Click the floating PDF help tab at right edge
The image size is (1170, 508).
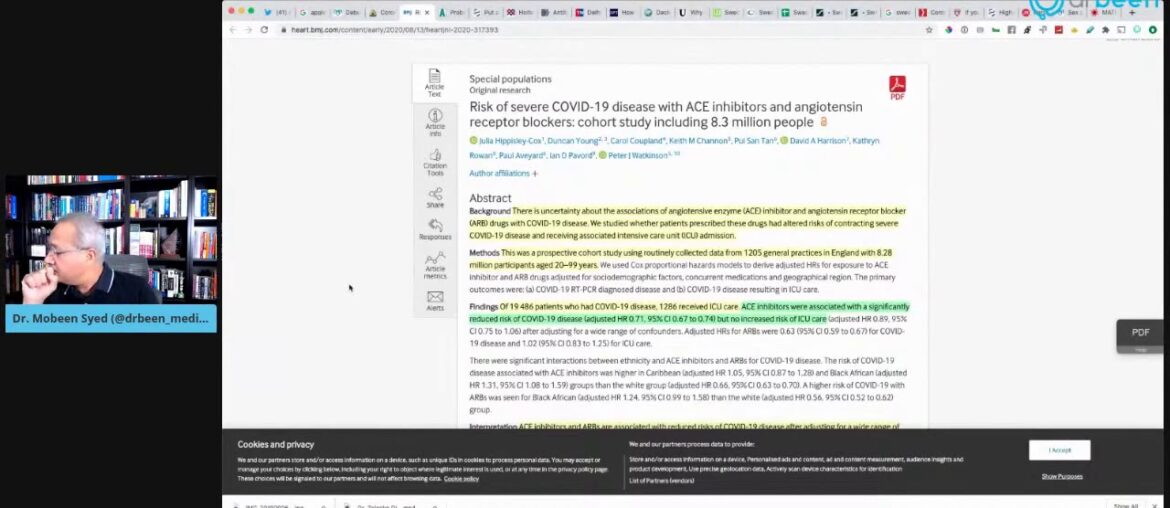[x=1141, y=335]
